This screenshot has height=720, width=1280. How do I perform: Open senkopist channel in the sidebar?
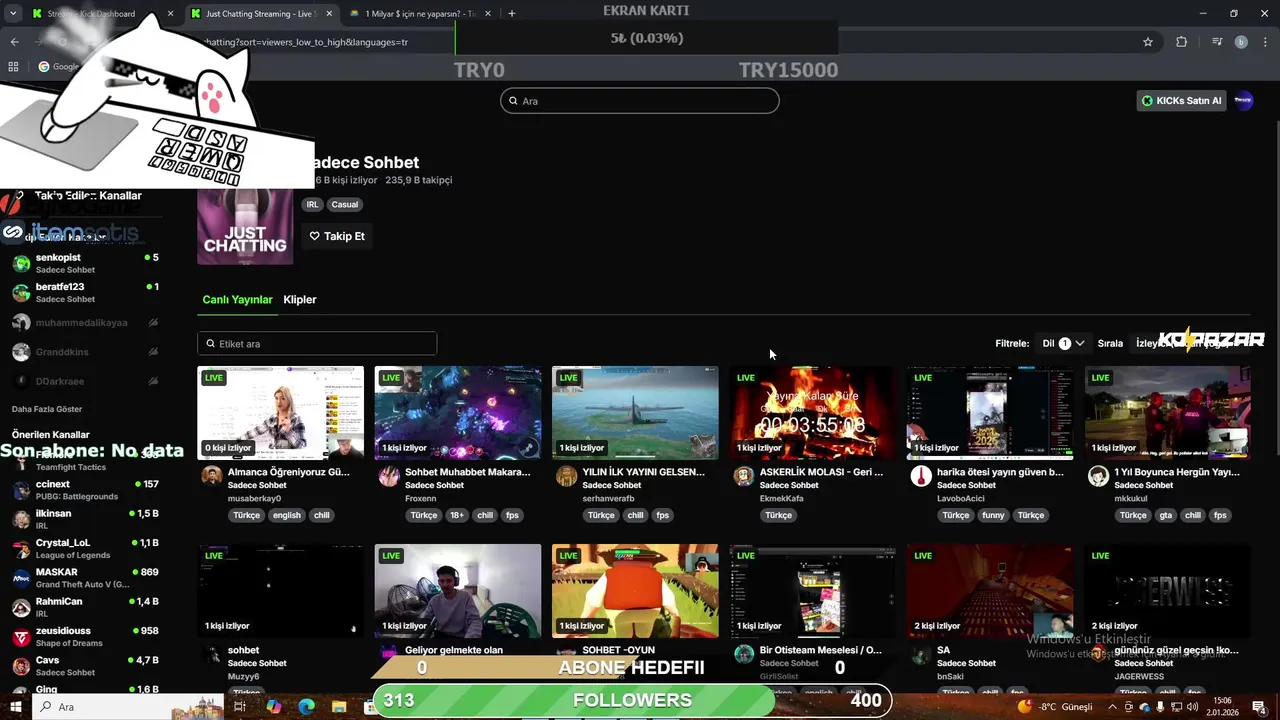pyautogui.click(x=86, y=263)
